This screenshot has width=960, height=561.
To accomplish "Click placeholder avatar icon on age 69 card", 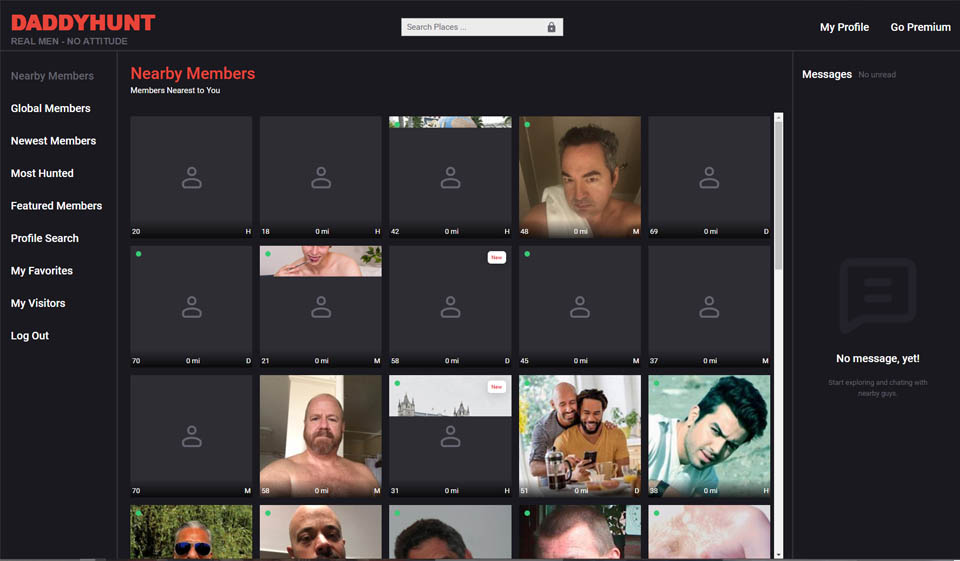I will pos(709,178).
